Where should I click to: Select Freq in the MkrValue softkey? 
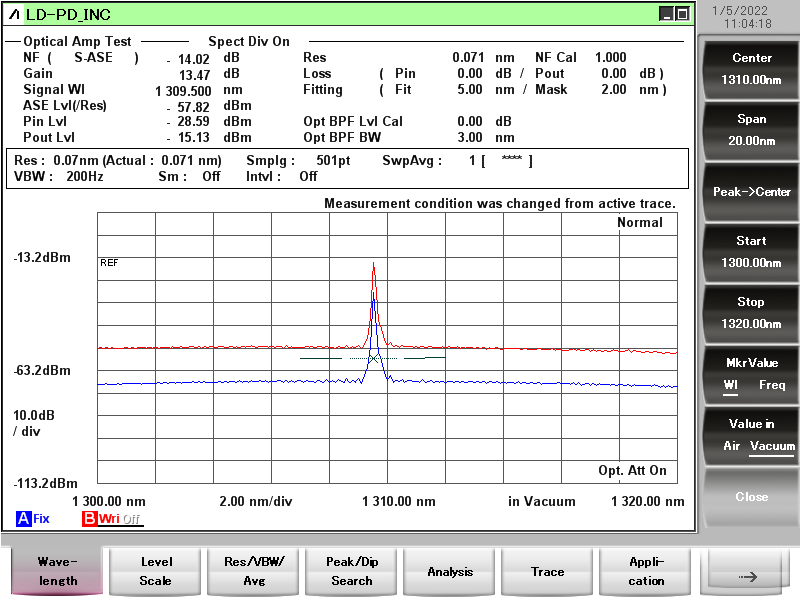(x=772, y=385)
